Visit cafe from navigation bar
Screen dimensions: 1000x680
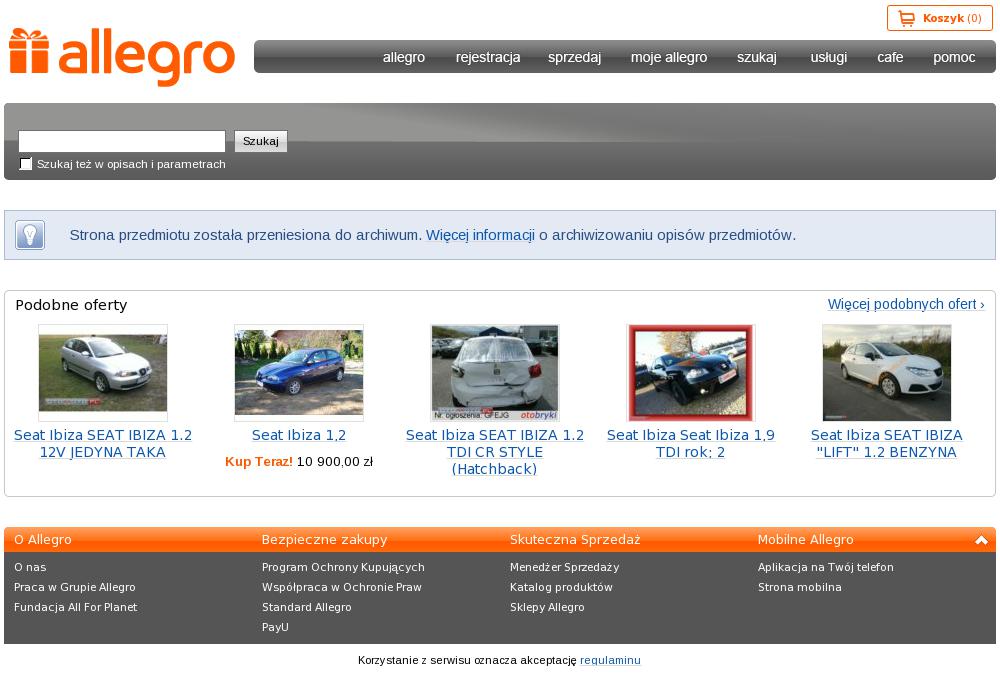point(890,57)
